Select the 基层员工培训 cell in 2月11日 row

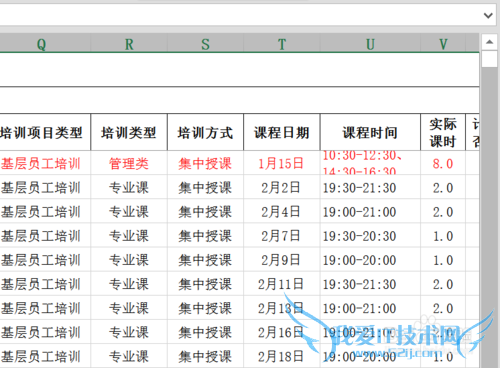[45, 284]
